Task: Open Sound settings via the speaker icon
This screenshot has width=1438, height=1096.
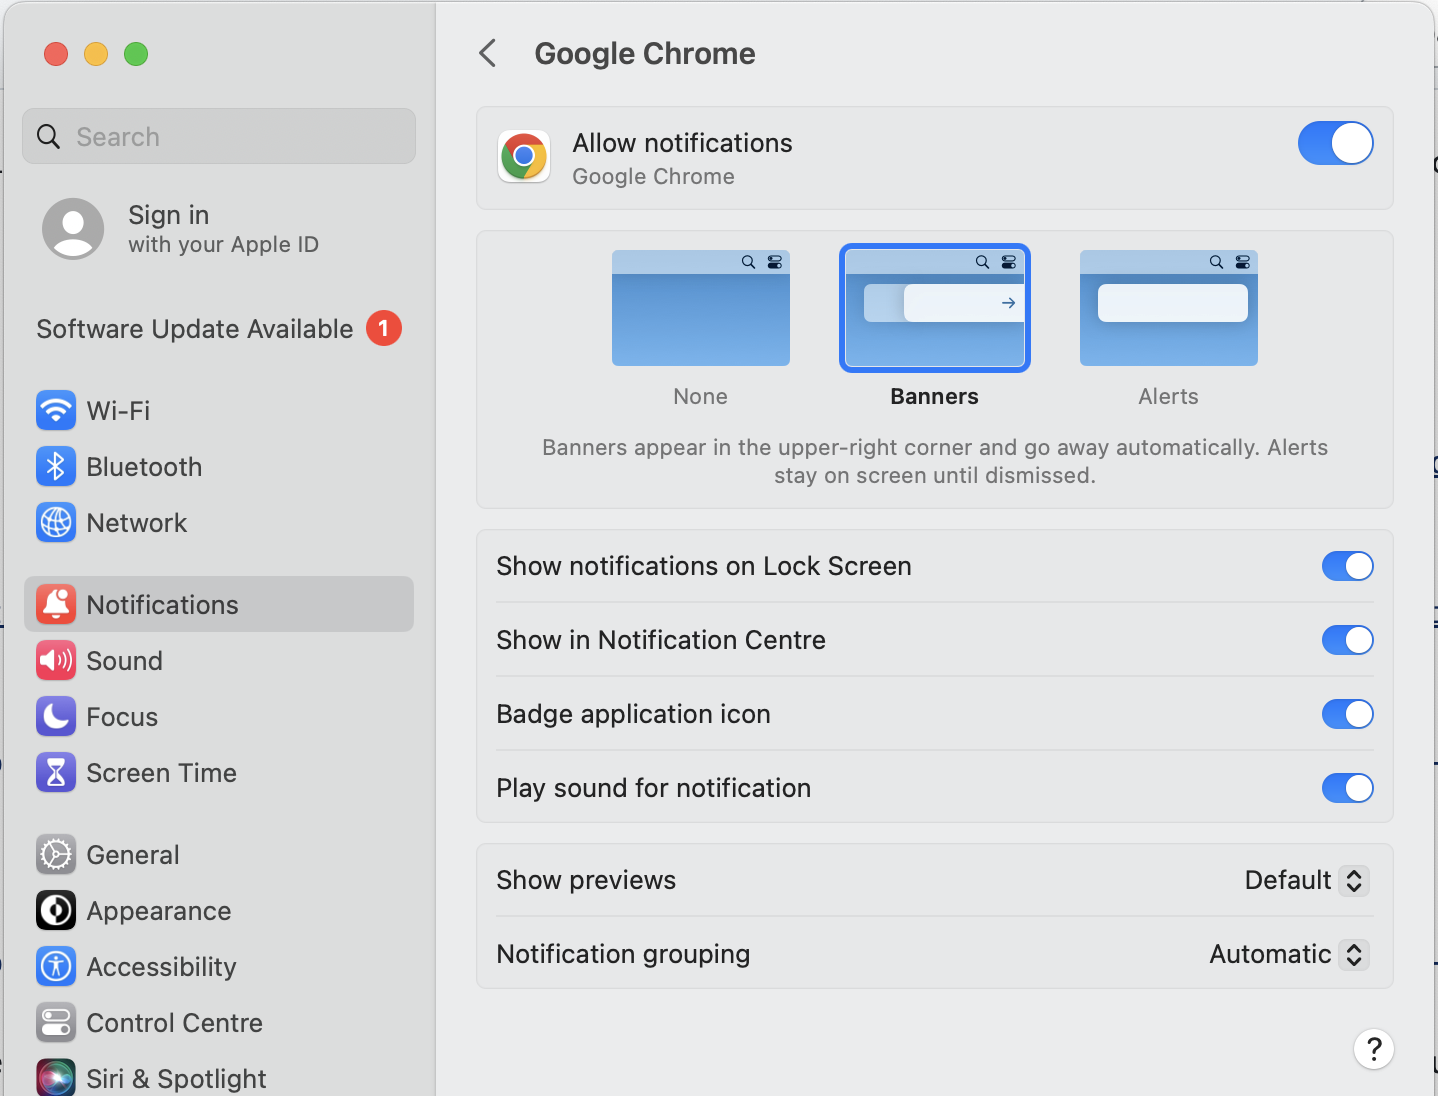Action: (x=56, y=660)
